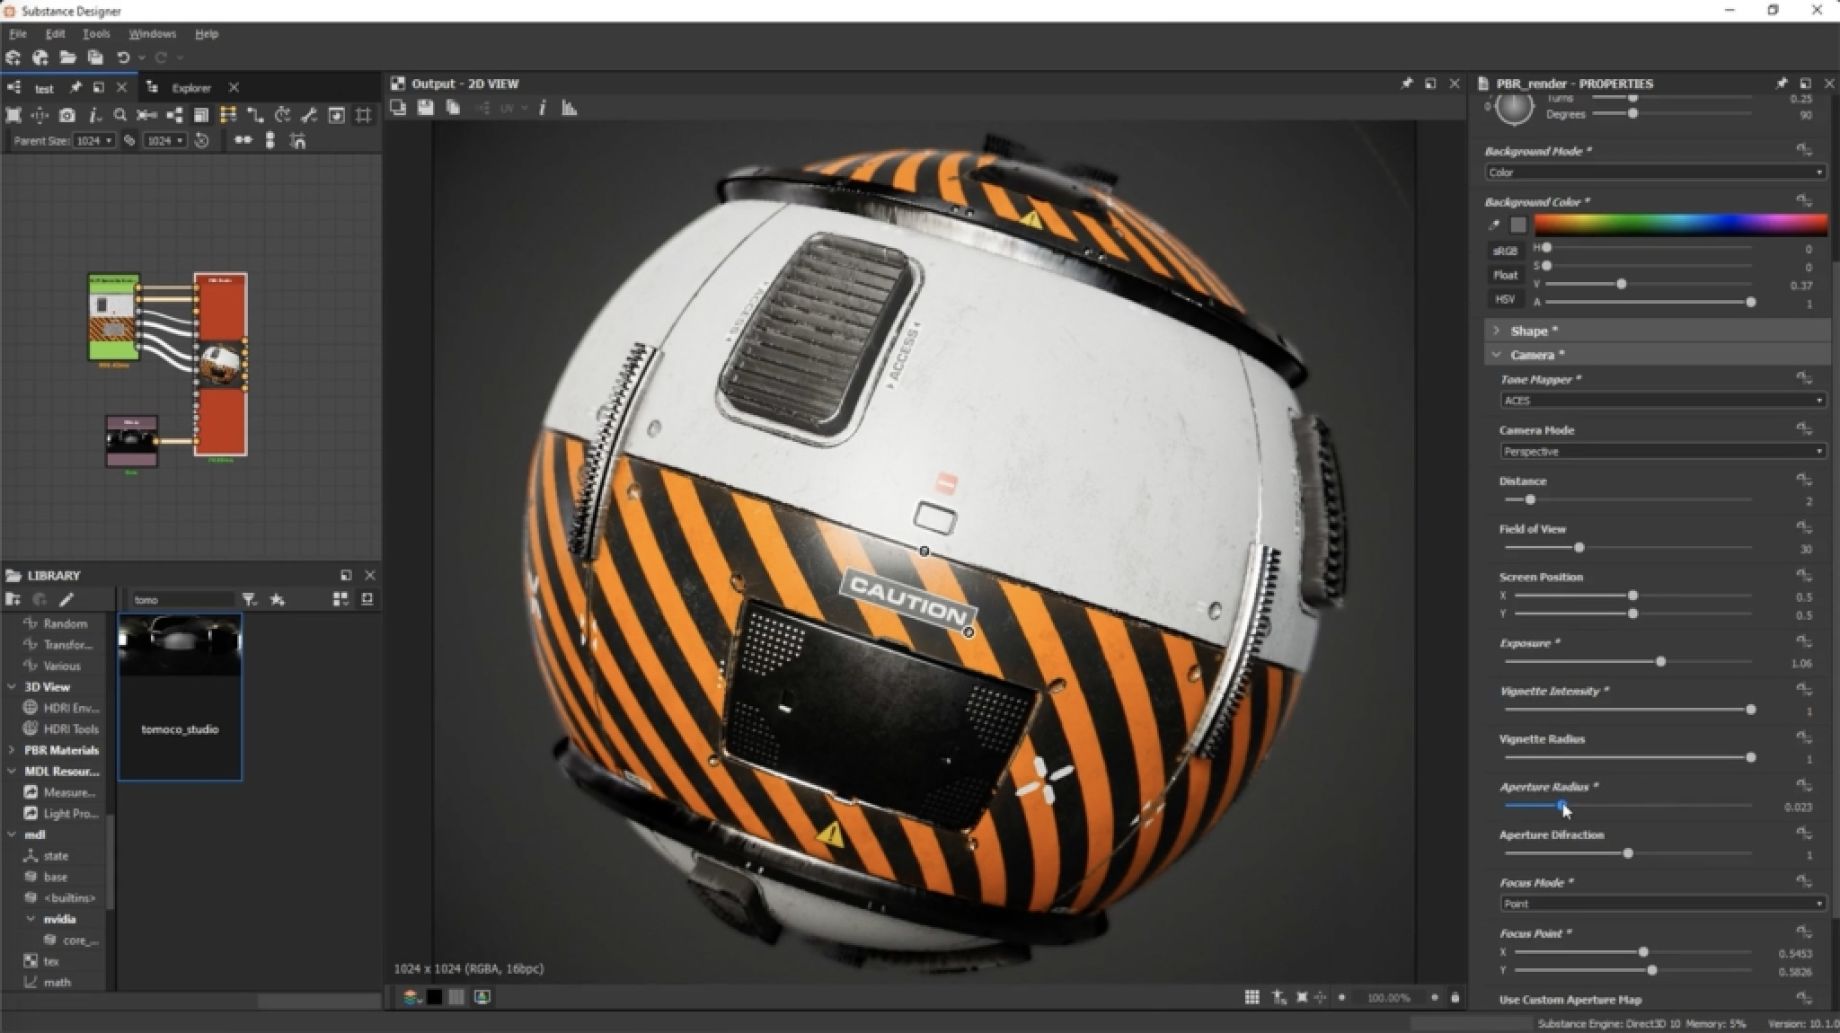Collapse the MDL Resources library category
1840x1033 pixels.
tap(12, 771)
